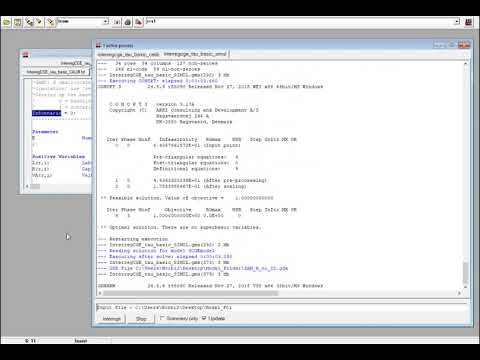This screenshot has height=360, width=480.
Task: Click the C O N O P T 3 heading
Action: pos(128,104)
